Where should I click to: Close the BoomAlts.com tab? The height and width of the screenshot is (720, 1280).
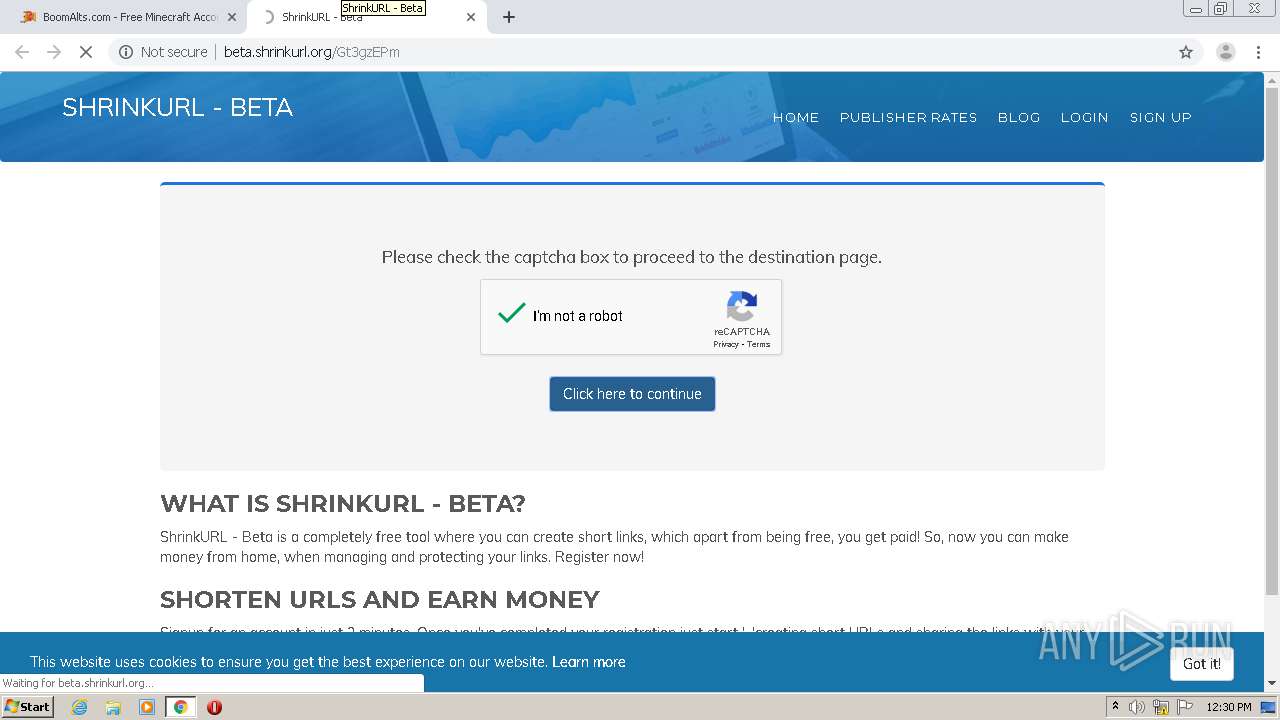(x=232, y=17)
